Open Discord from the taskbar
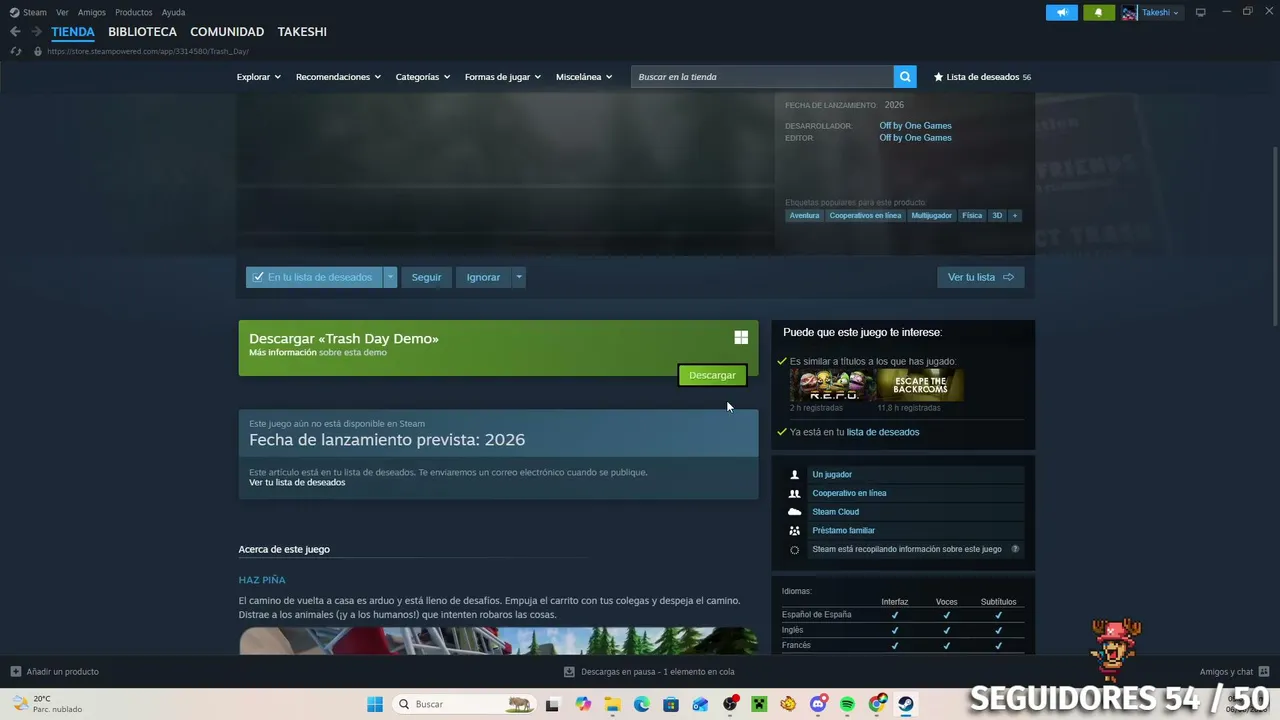Image resolution: width=1280 pixels, height=720 pixels. (x=818, y=704)
